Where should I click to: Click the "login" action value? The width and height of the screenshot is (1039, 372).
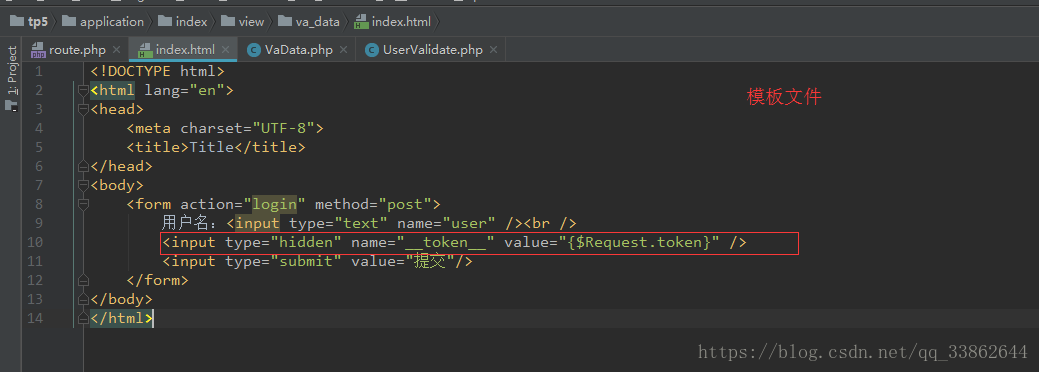click(274, 204)
